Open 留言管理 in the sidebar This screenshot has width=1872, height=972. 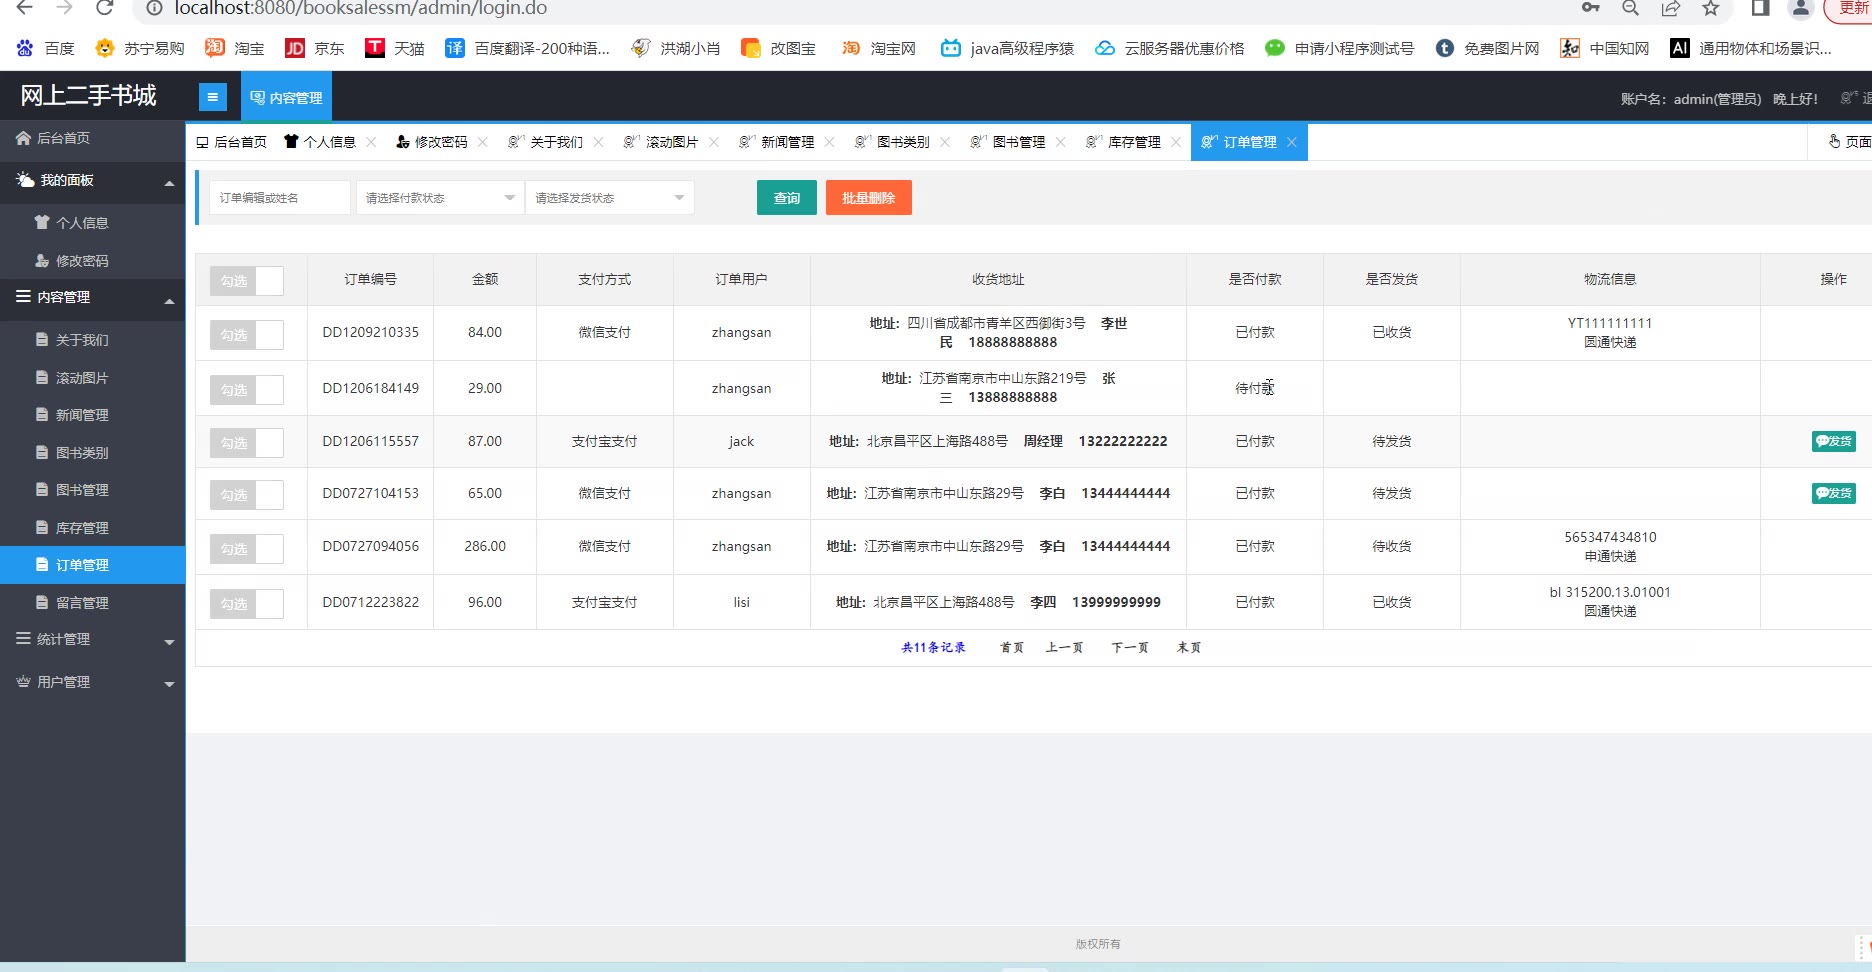point(82,603)
